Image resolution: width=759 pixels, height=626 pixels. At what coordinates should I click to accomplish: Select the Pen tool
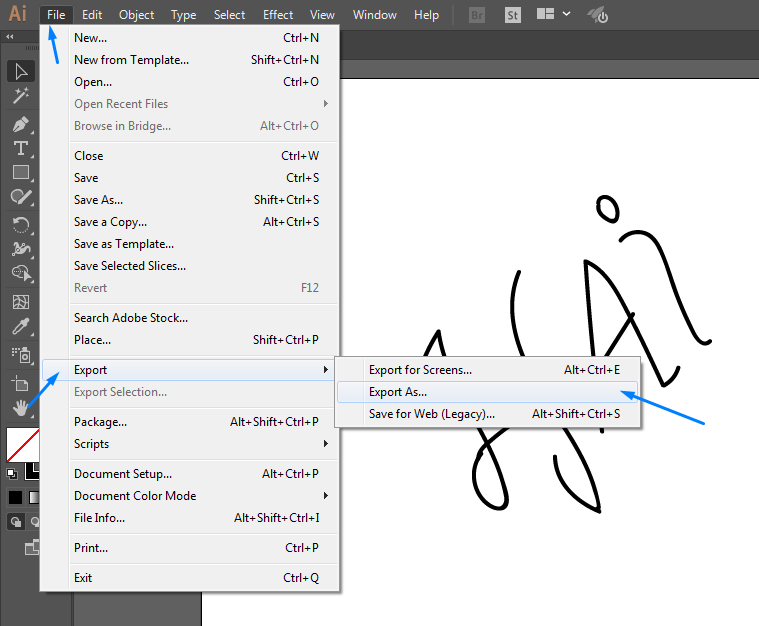click(20, 124)
